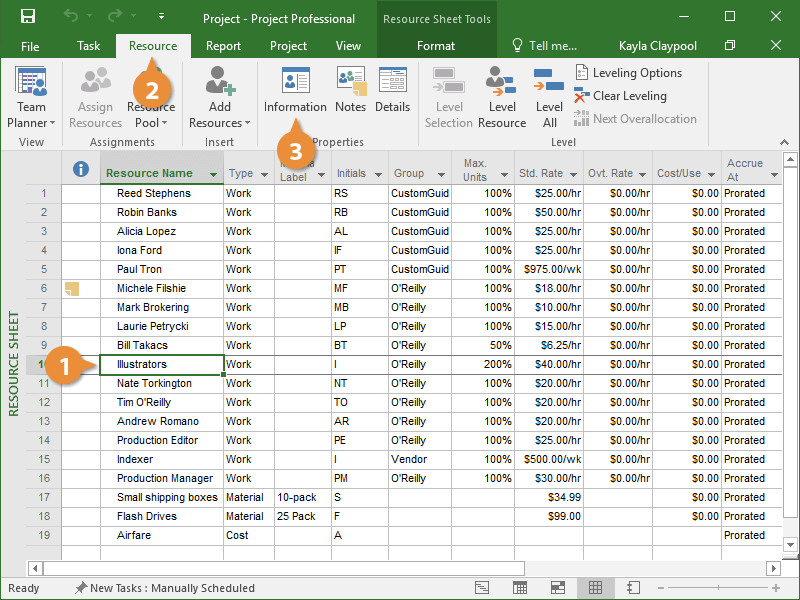Open the Type column filter dropdown
The height and width of the screenshot is (600, 800).
(x=264, y=175)
